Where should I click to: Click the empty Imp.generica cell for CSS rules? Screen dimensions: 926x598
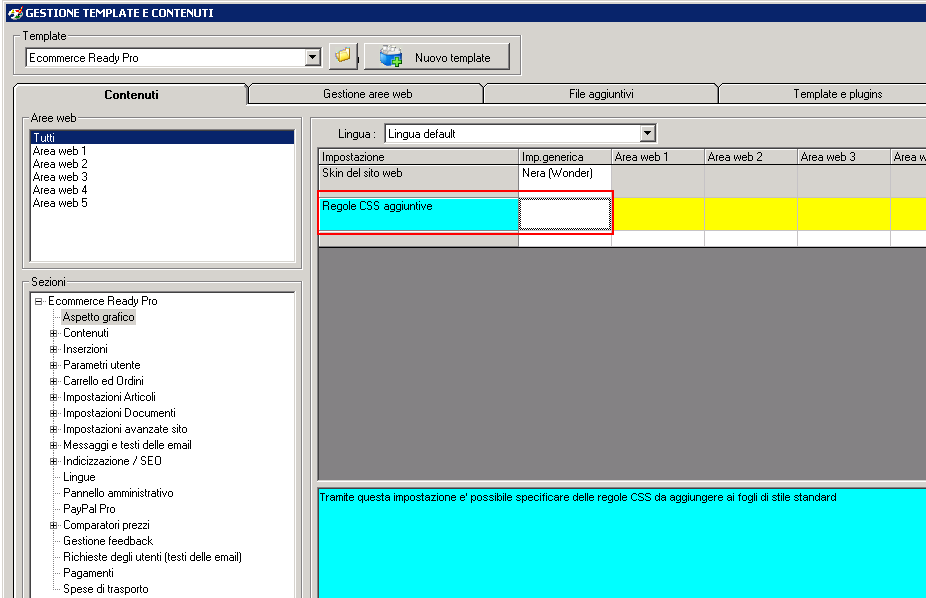(565, 214)
